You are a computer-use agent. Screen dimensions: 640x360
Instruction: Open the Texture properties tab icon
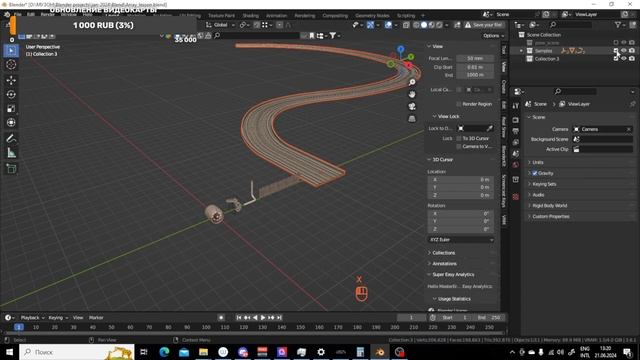(516, 197)
